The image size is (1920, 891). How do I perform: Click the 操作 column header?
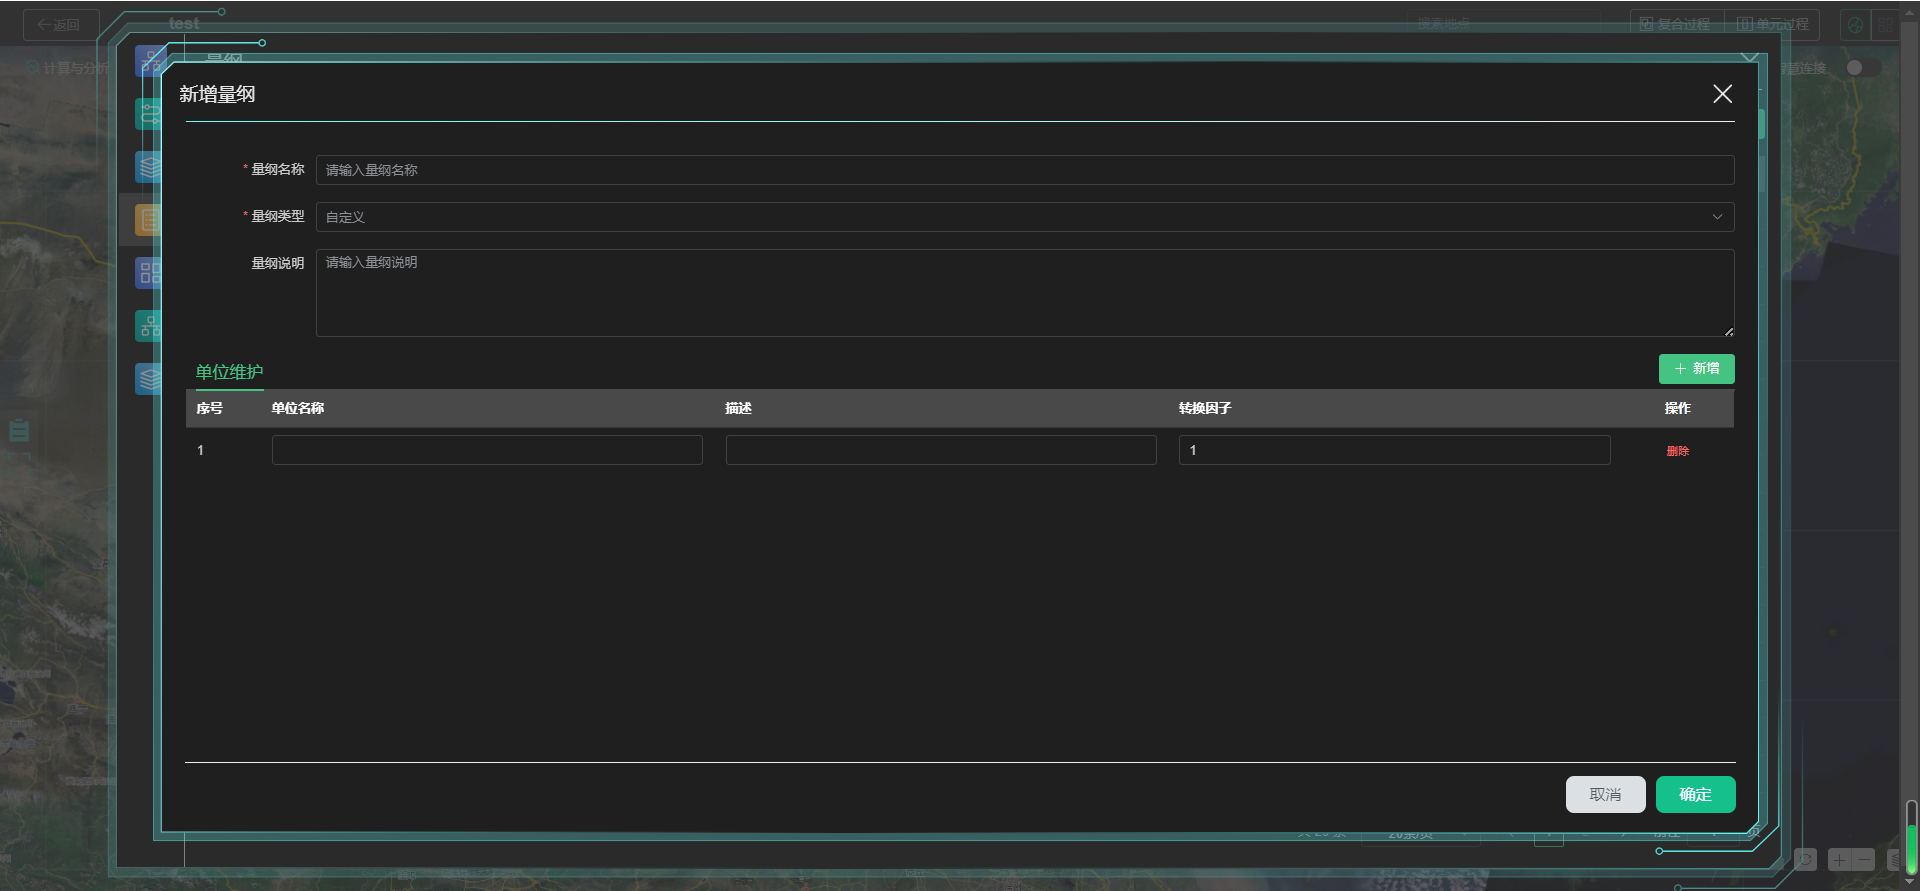coord(1677,408)
